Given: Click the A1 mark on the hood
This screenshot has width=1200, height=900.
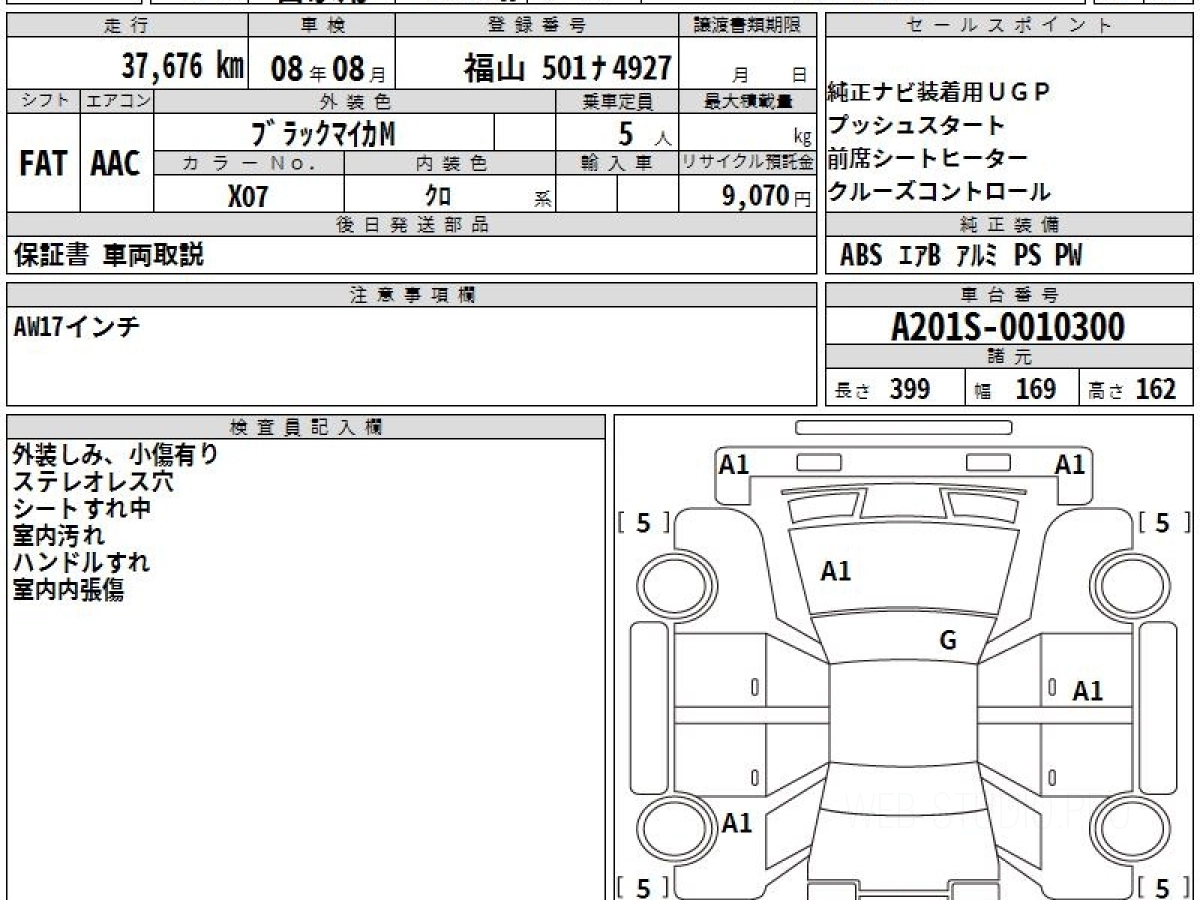Looking at the screenshot, I should (835, 571).
